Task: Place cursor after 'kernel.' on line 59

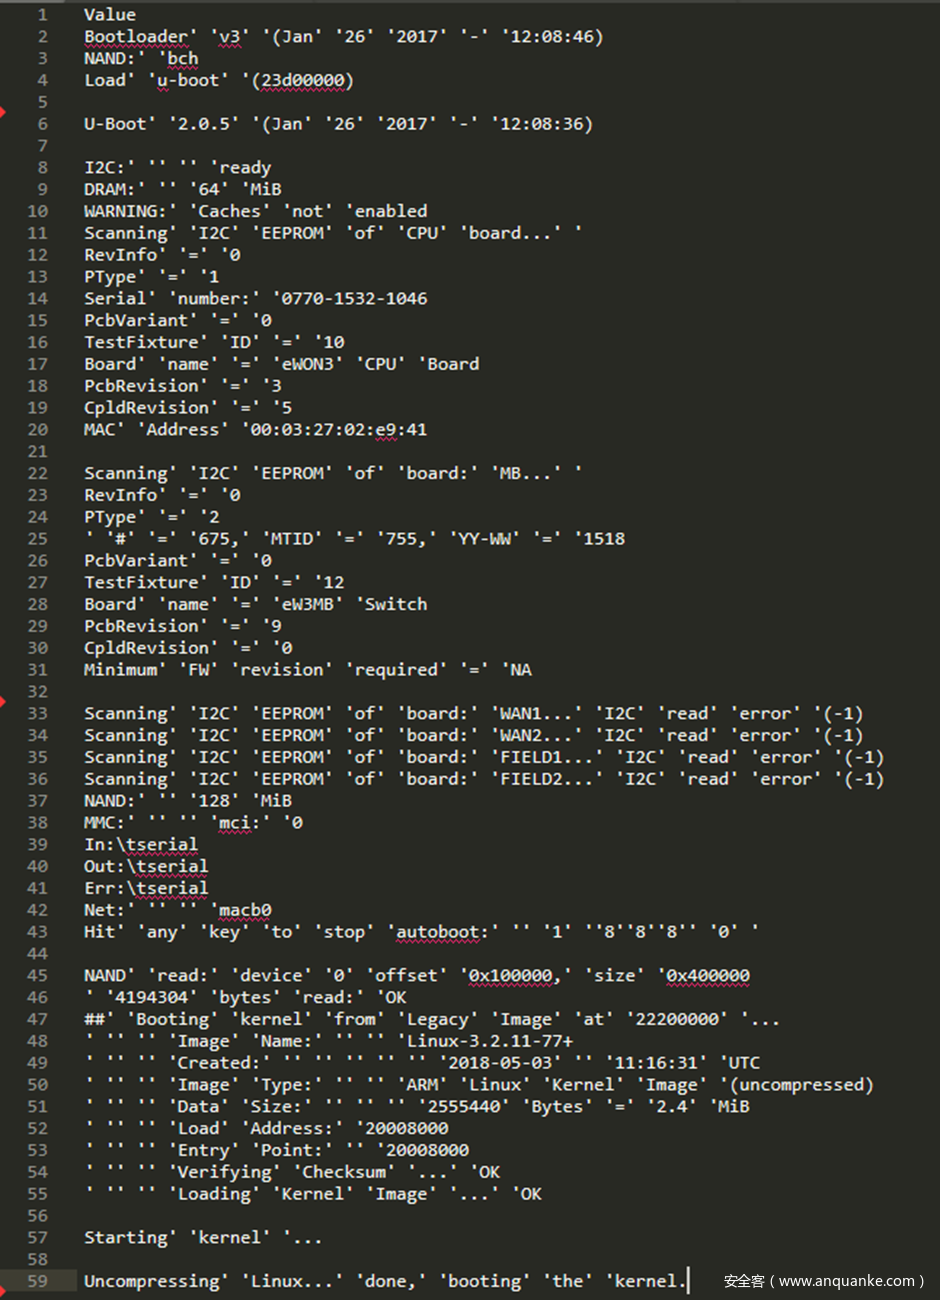Action: (688, 1281)
